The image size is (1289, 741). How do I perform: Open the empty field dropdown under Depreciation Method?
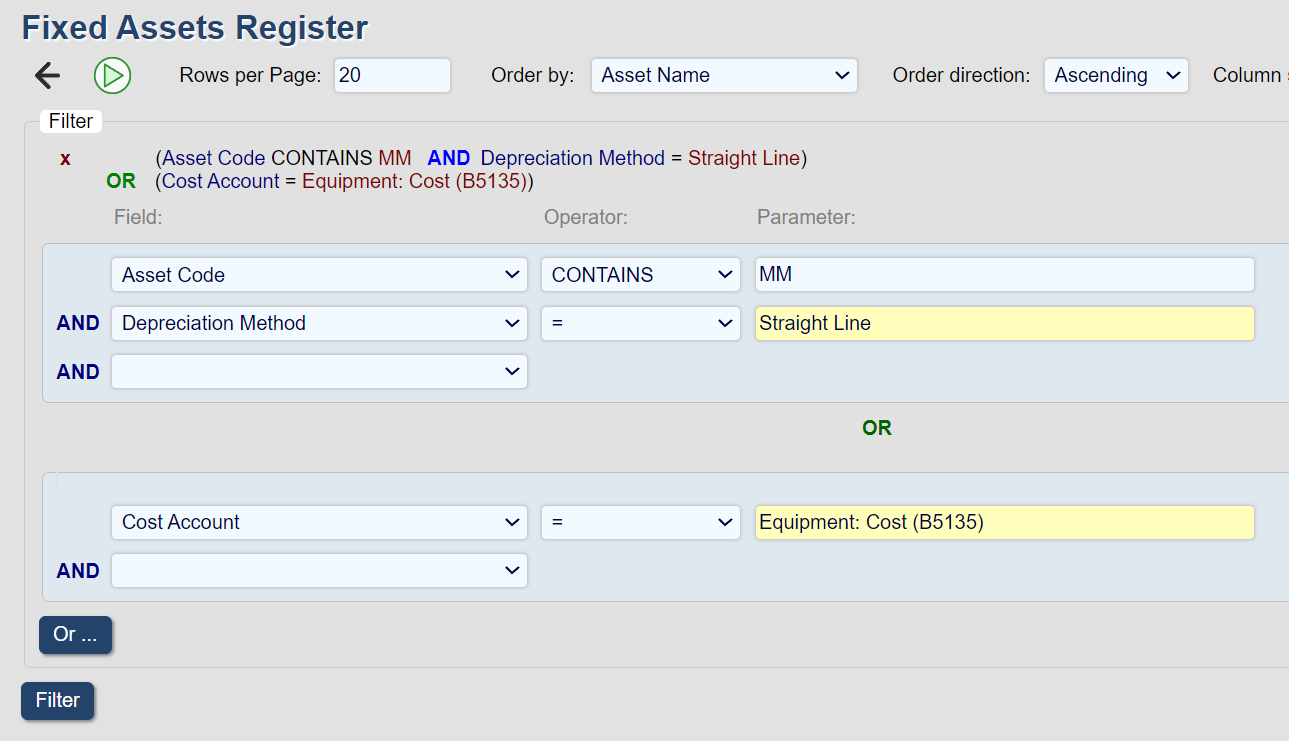pyautogui.click(x=318, y=371)
